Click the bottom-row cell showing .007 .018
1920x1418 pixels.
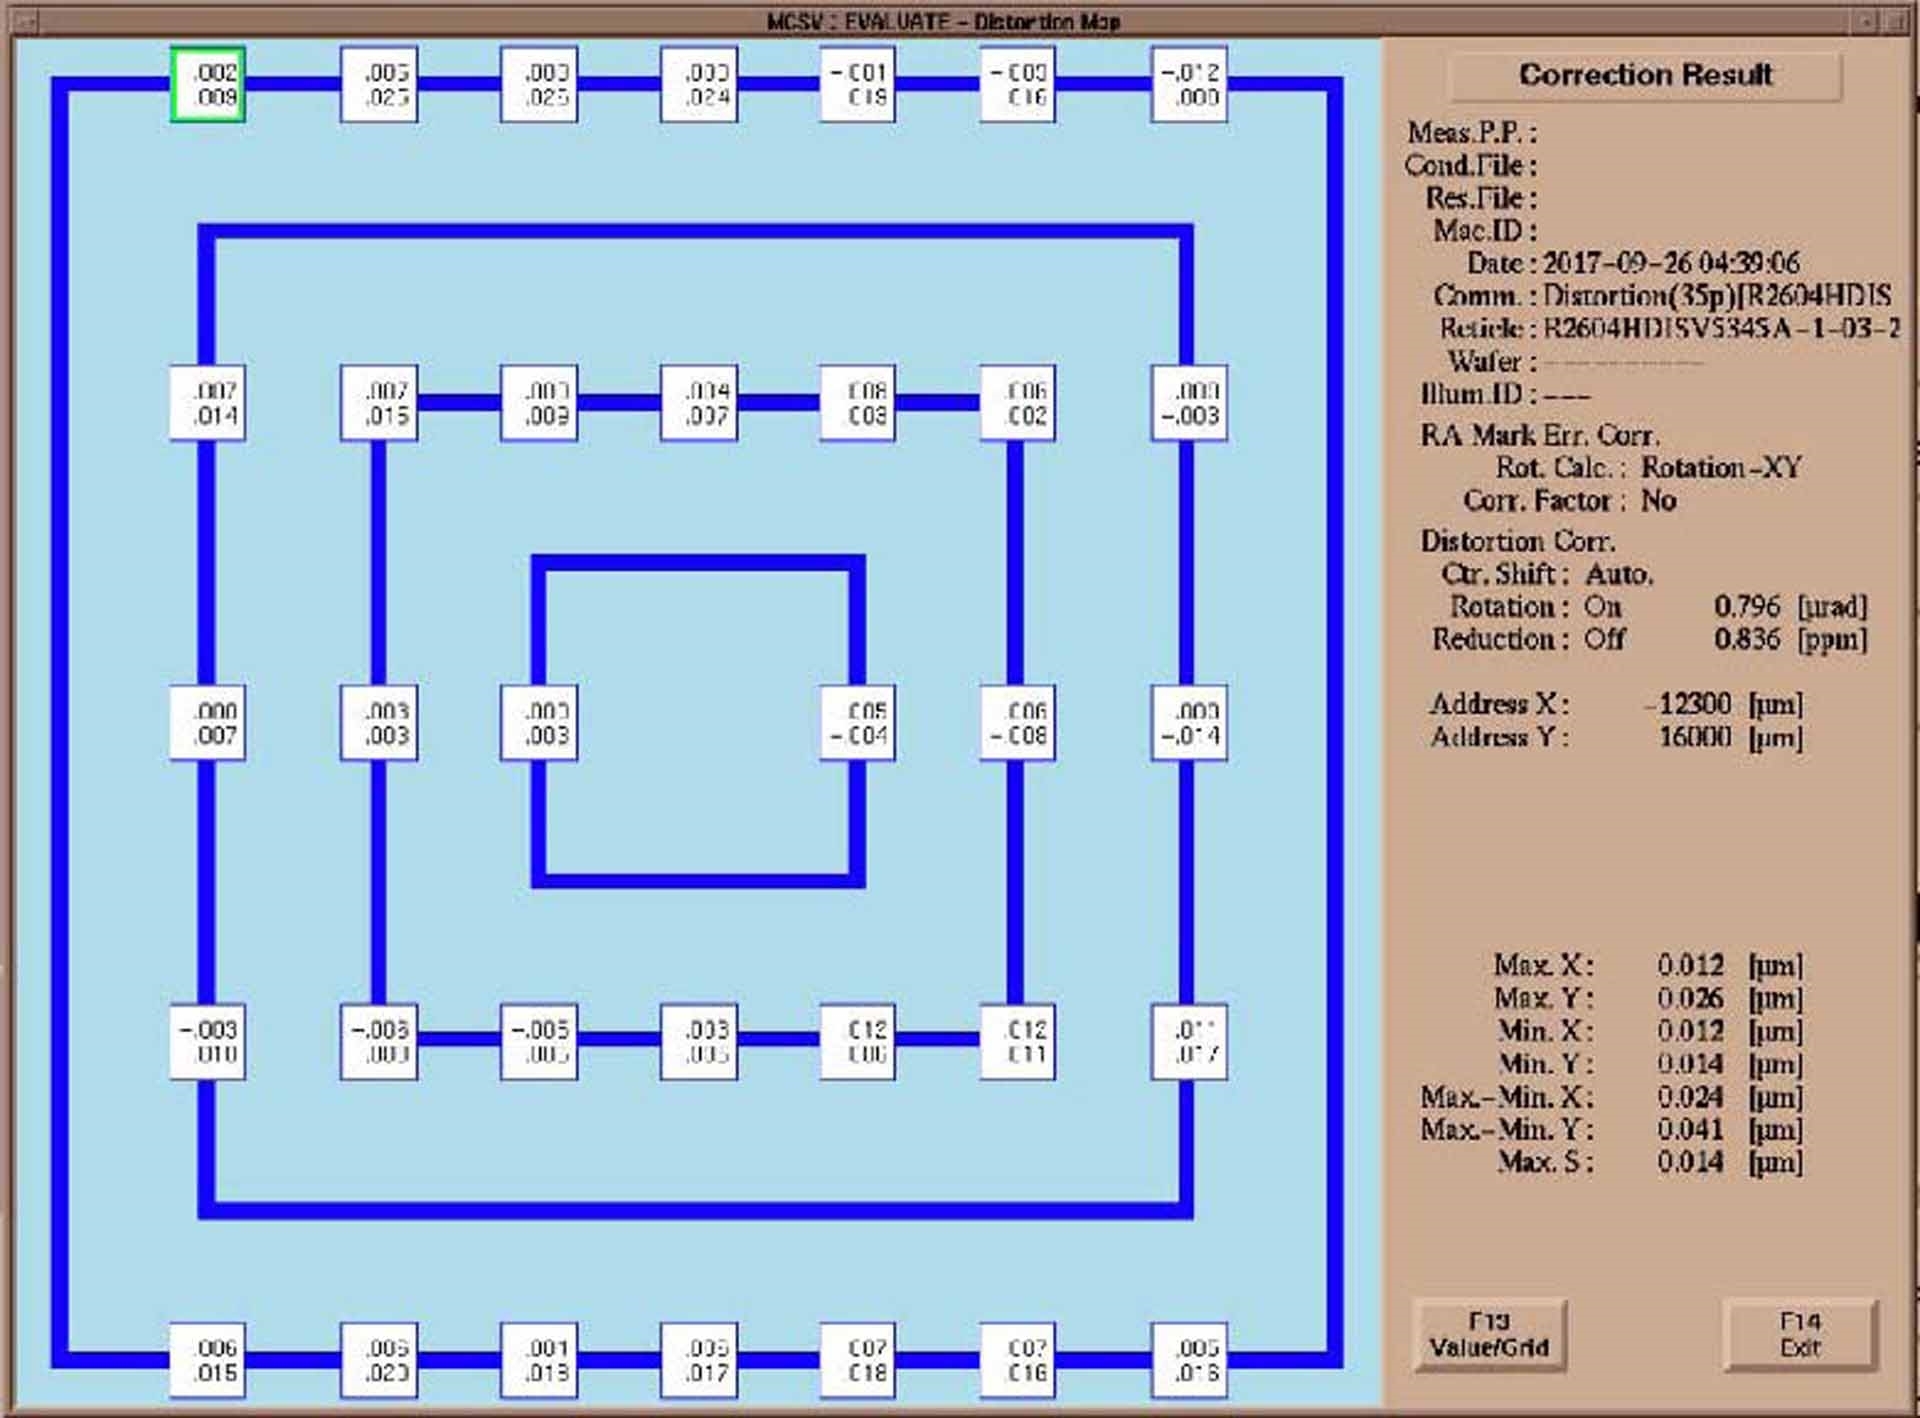coord(858,1361)
